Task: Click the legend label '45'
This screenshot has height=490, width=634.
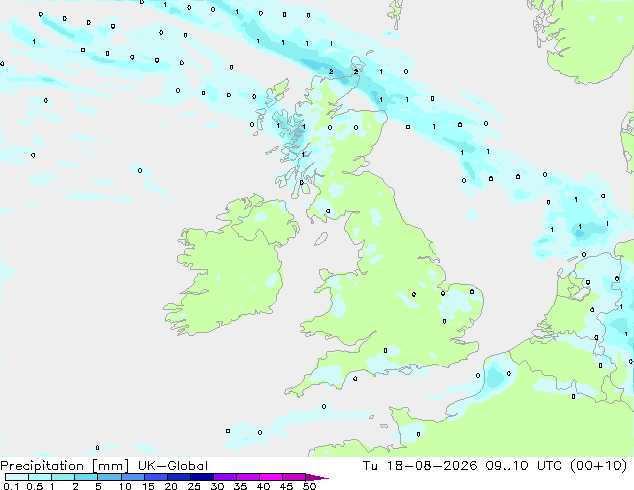Action: (286, 486)
